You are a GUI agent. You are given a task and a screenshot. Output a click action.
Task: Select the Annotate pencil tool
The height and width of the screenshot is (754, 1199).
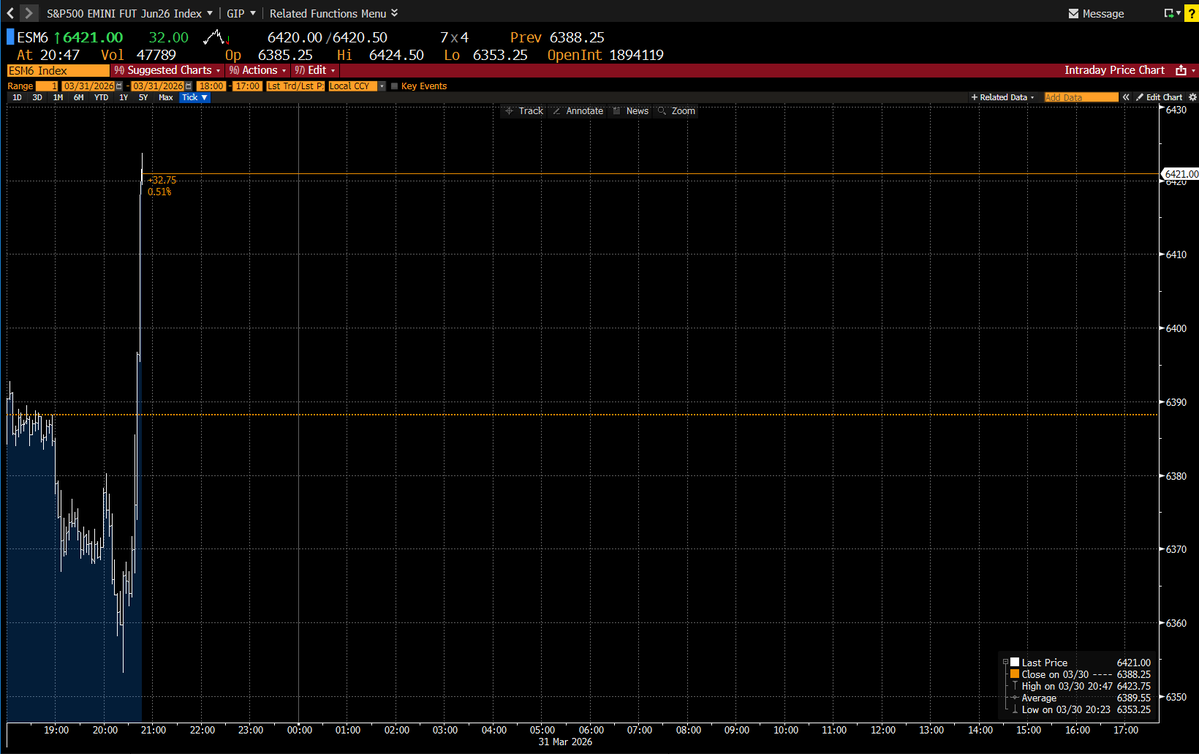[x=577, y=111]
